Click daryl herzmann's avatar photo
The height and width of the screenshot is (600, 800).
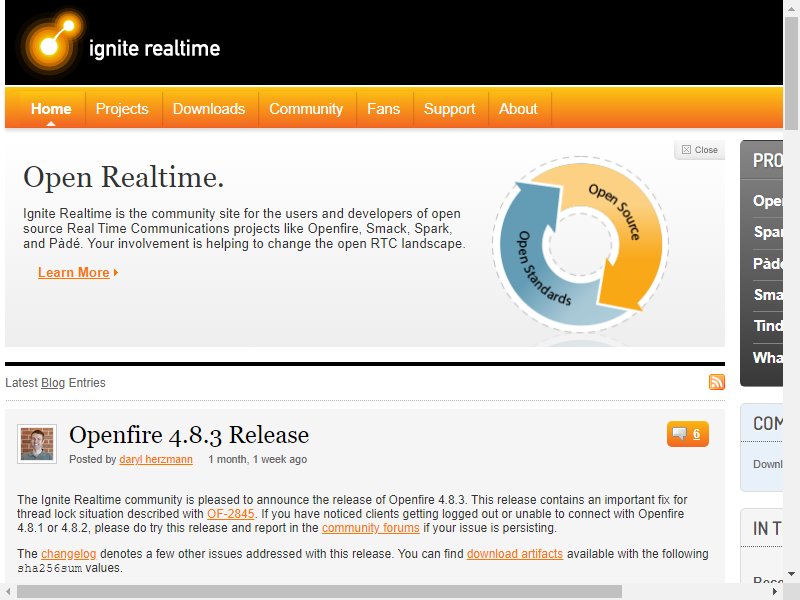click(37, 444)
